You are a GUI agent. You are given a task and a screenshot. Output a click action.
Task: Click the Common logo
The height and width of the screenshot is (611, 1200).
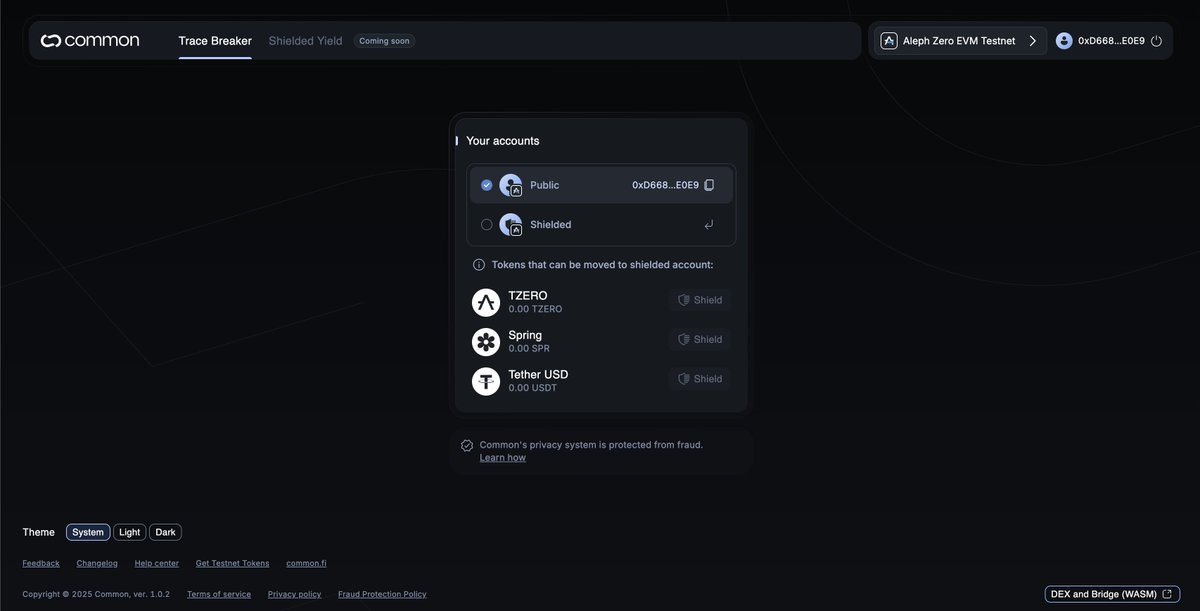click(90, 41)
